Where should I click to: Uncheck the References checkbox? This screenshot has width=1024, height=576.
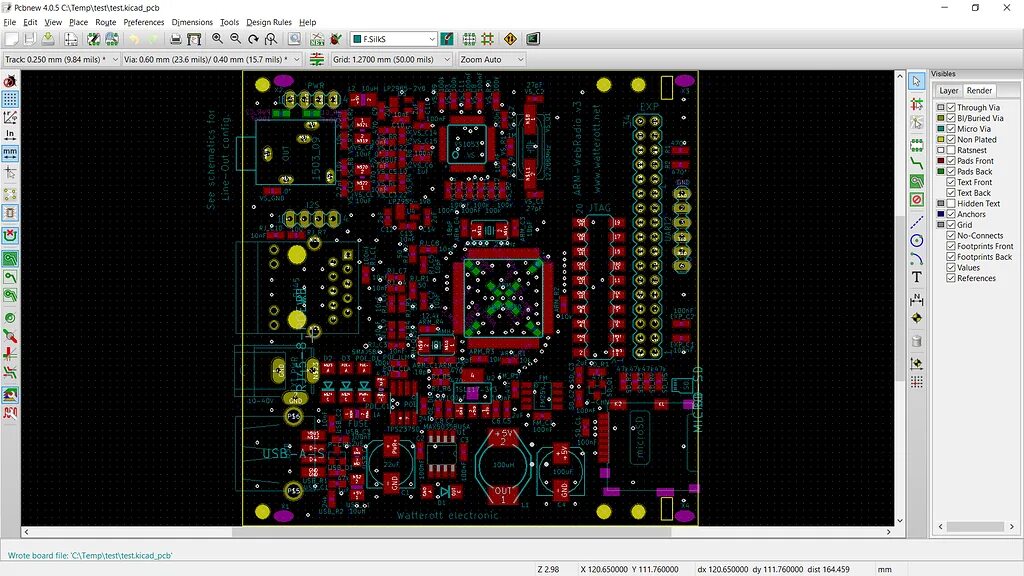[951, 278]
